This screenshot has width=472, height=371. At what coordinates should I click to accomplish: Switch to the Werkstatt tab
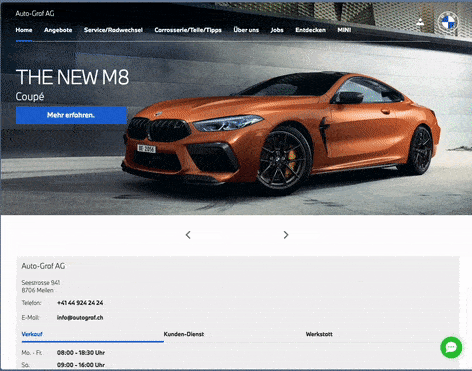point(319,334)
